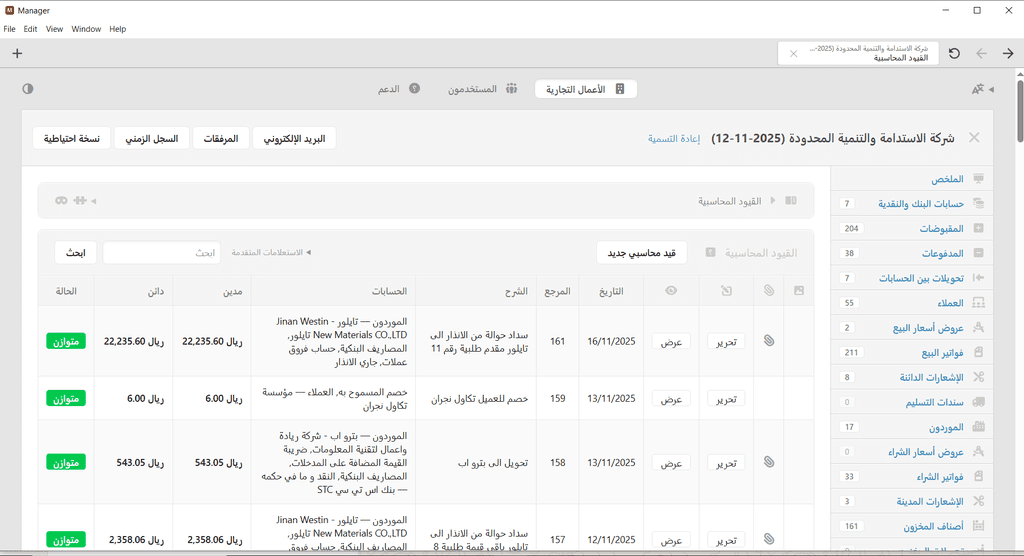Click the image icon column header
The height and width of the screenshot is (556, 1024).
(x=799, y=291)
